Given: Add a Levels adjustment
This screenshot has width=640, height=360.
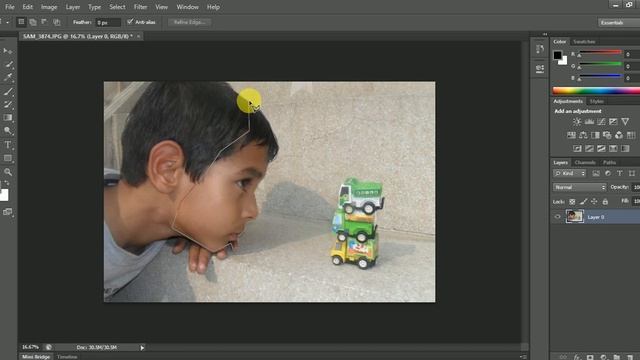Looking at the screenshot, I should pyautogui.click(x=589, y=122).
